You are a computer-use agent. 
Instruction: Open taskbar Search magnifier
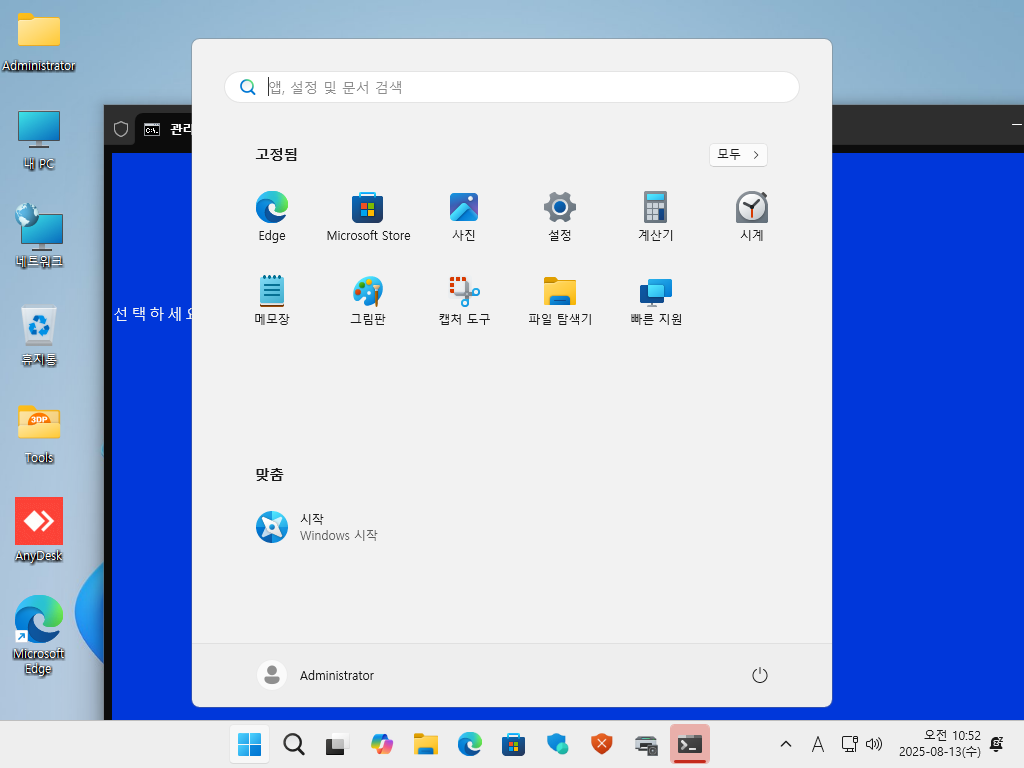pos(294,744)
